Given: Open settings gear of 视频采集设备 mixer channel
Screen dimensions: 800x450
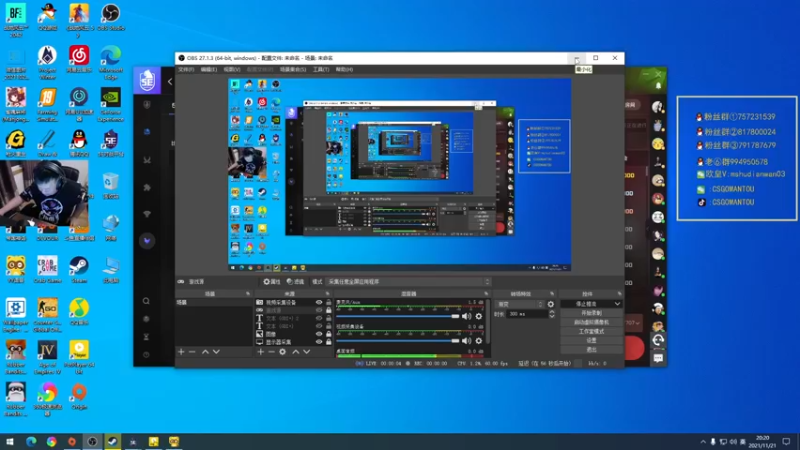Looking at the screenshot, I should pyautogui.click(x=479, y=340).
